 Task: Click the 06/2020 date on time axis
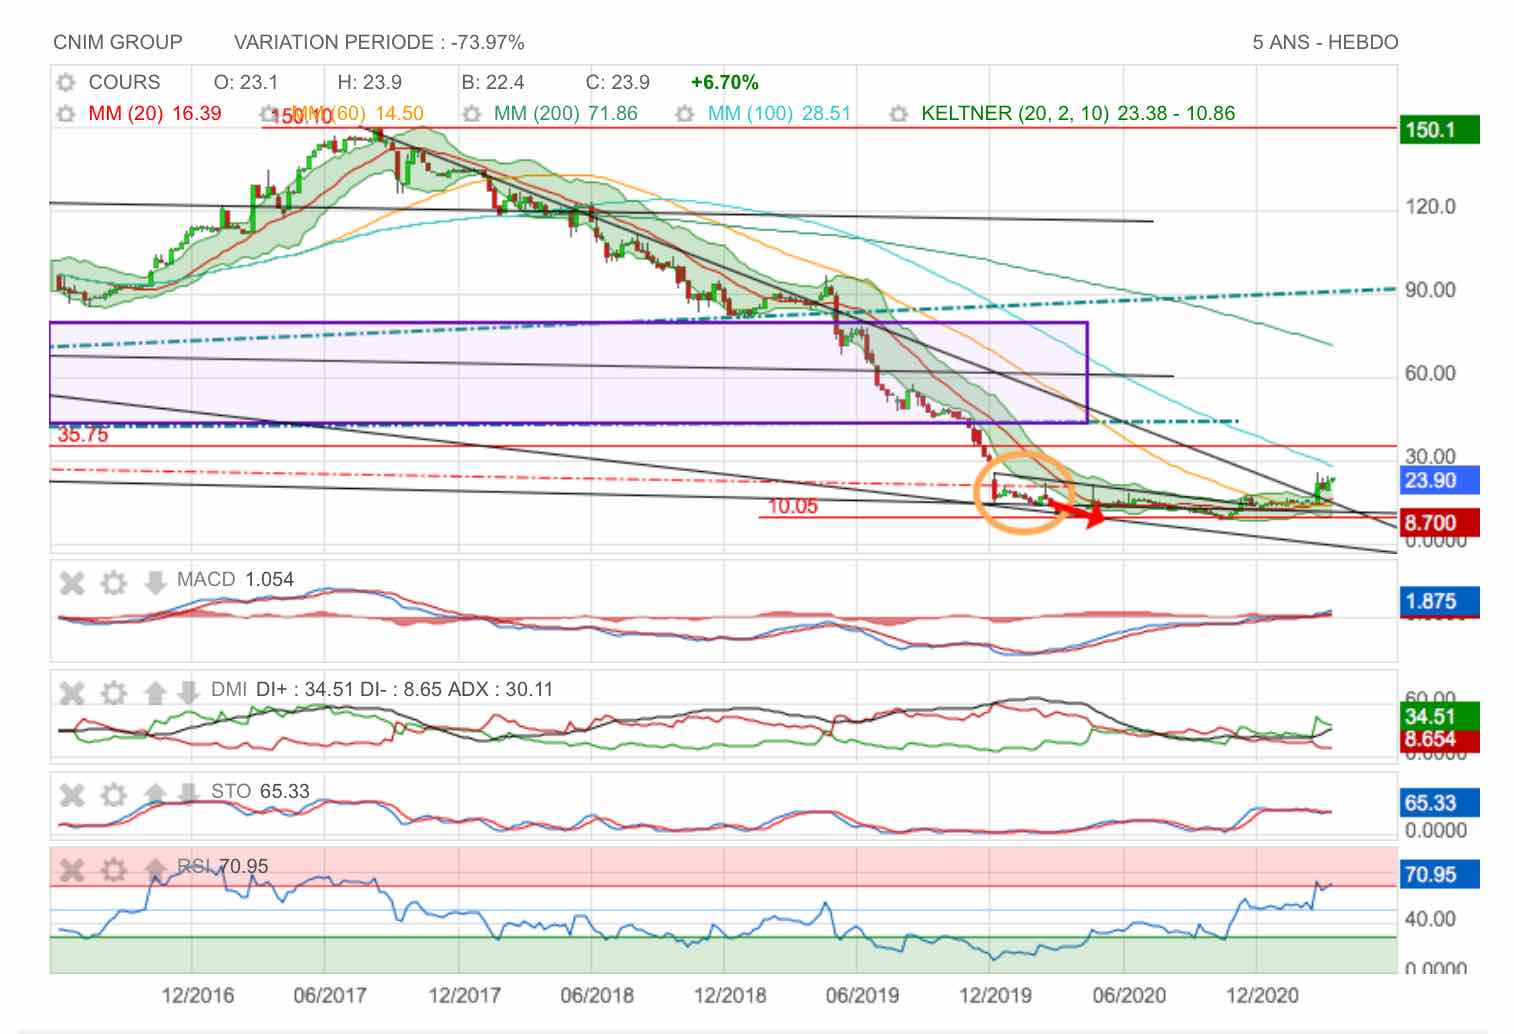(x=1129, y=995)
